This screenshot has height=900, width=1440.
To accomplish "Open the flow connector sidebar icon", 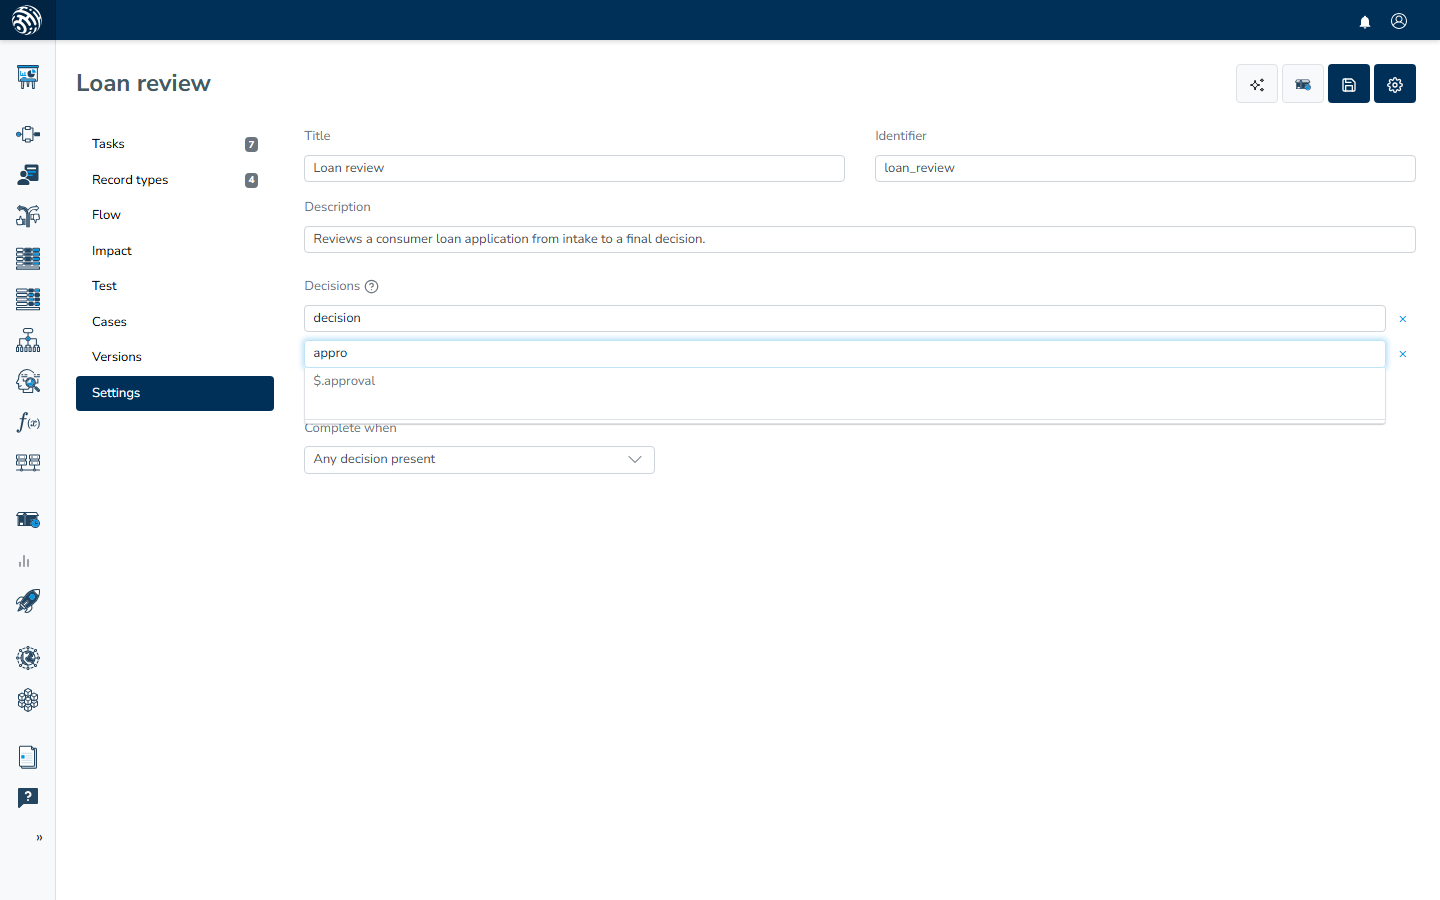I will pos(28,134).
